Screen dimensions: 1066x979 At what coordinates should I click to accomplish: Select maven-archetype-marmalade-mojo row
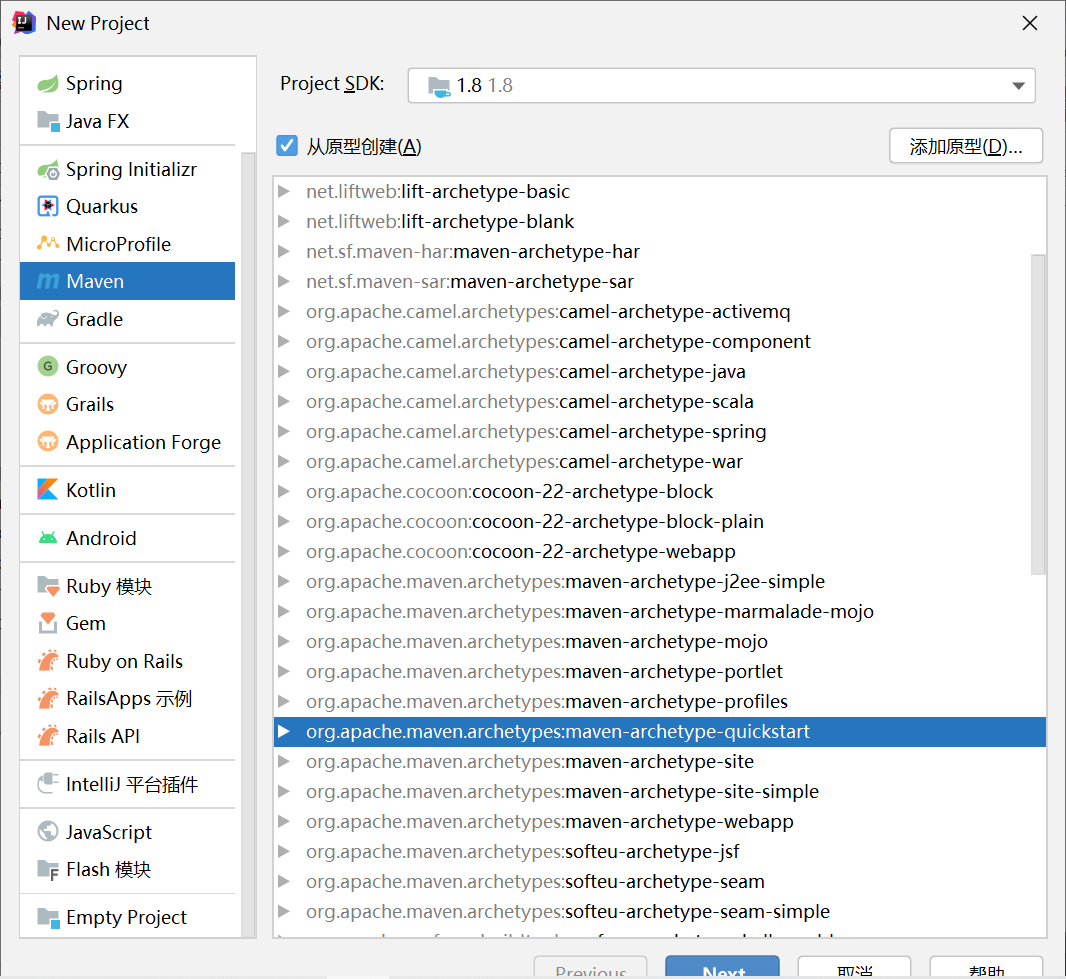pos(659,611)
